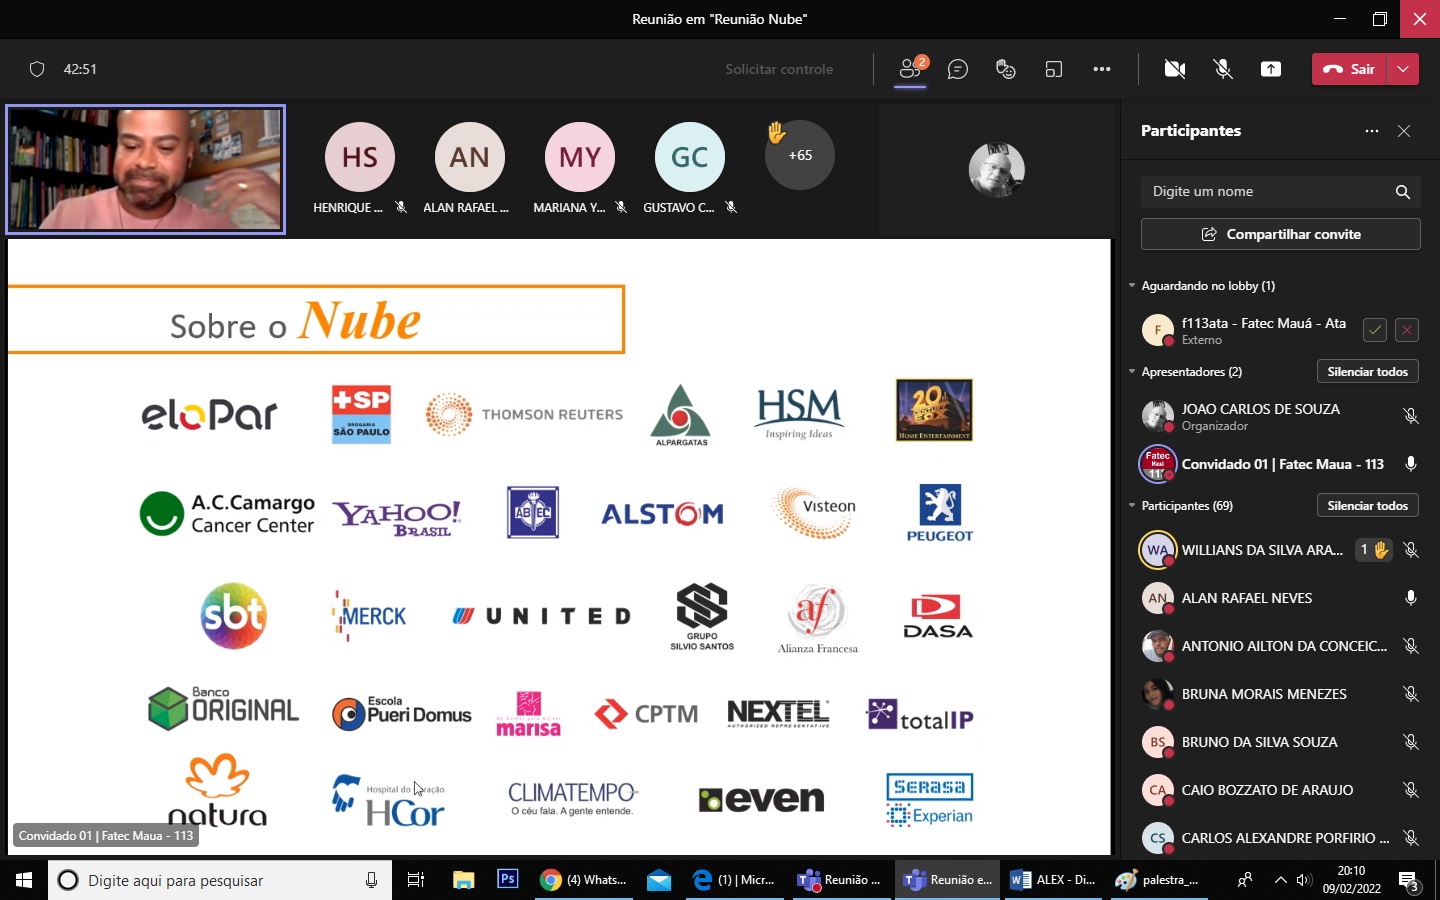Select participant ALAN RAFAEL NEVES
The width and height of the screenshot is (1440, 900).
[1280, 598]
